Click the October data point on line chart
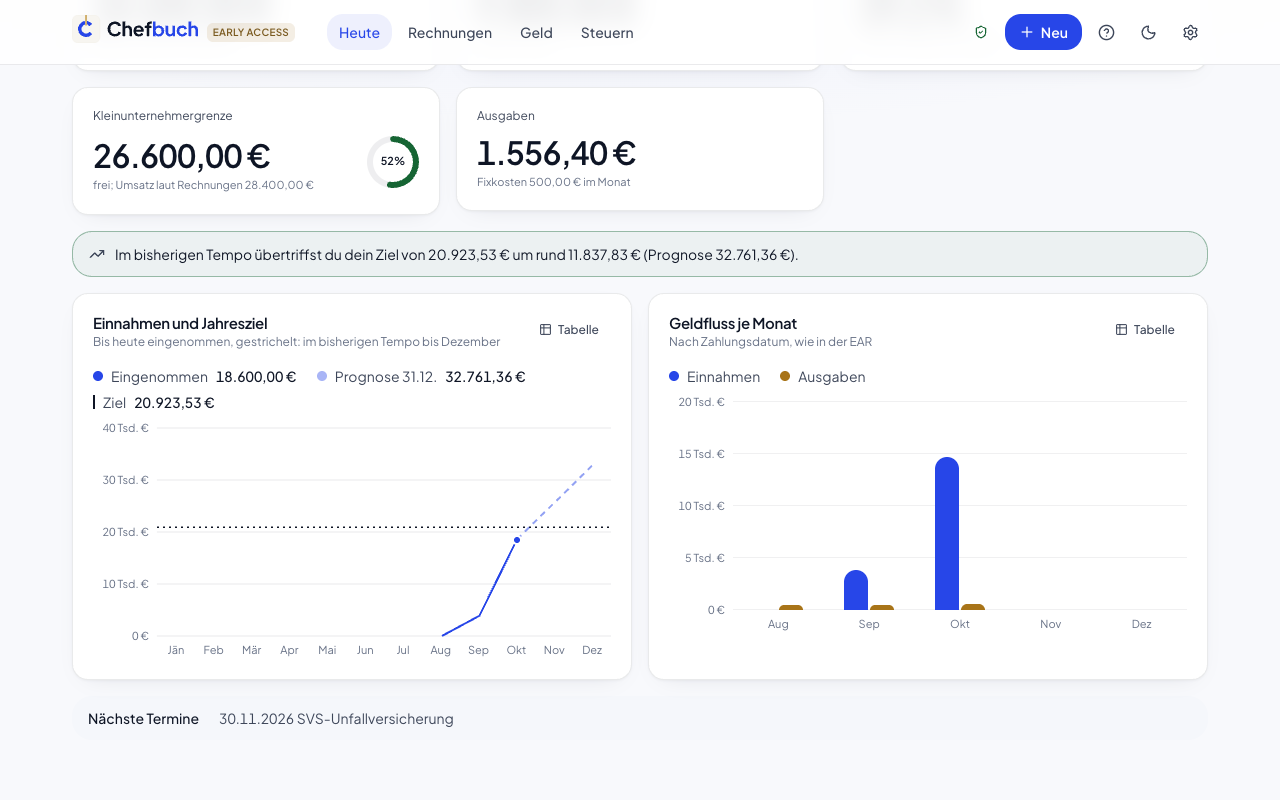Viewport: 1280px width, 800px height. click(517, 540)
